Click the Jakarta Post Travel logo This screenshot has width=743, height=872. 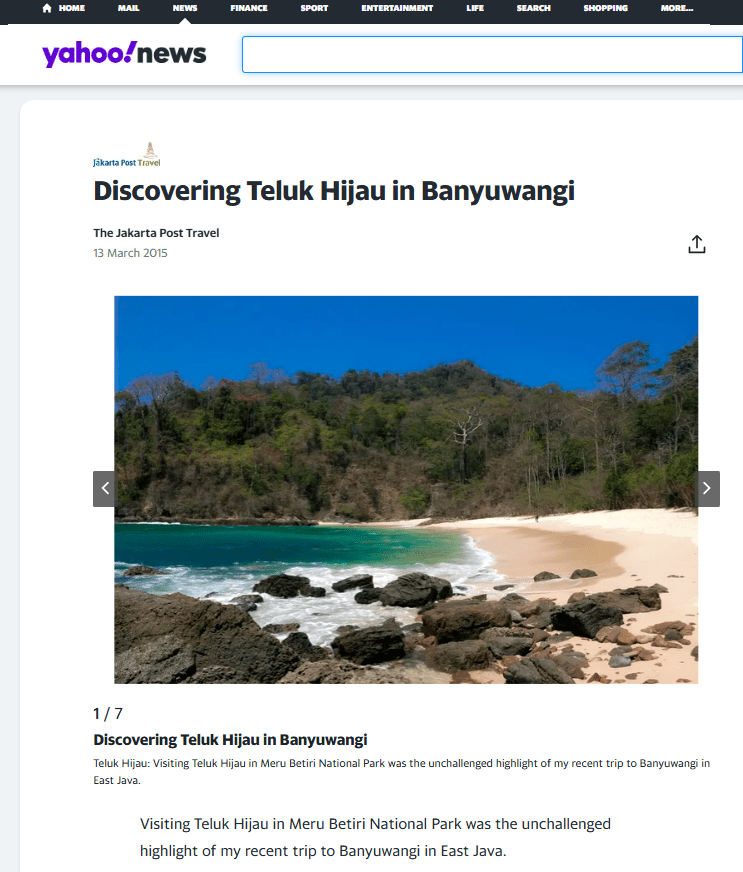point(127,155)
